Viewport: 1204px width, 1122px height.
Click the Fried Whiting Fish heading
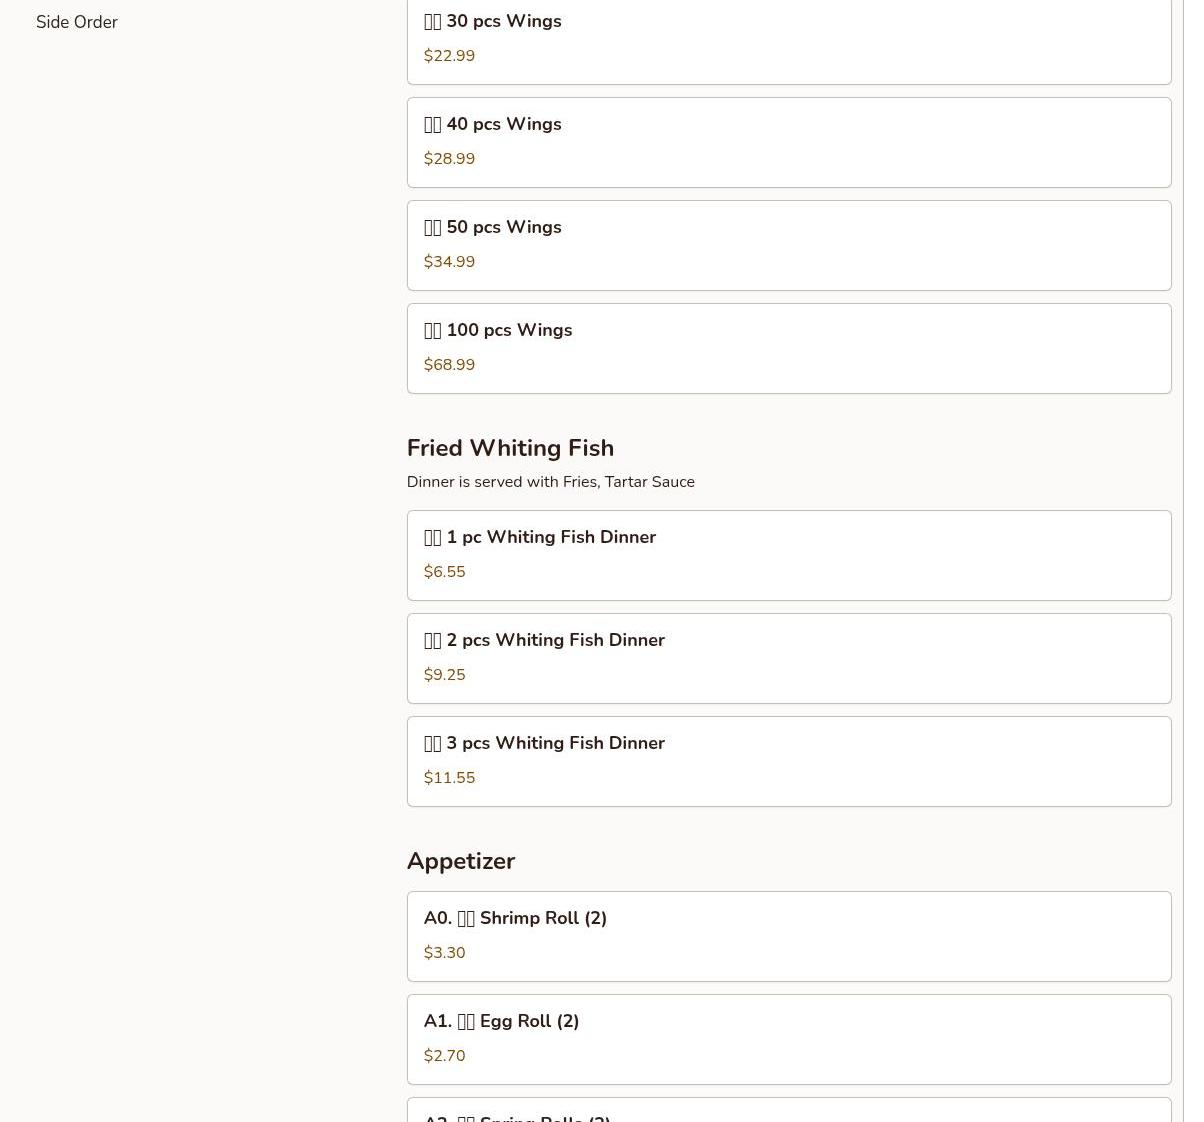point(510,448)
